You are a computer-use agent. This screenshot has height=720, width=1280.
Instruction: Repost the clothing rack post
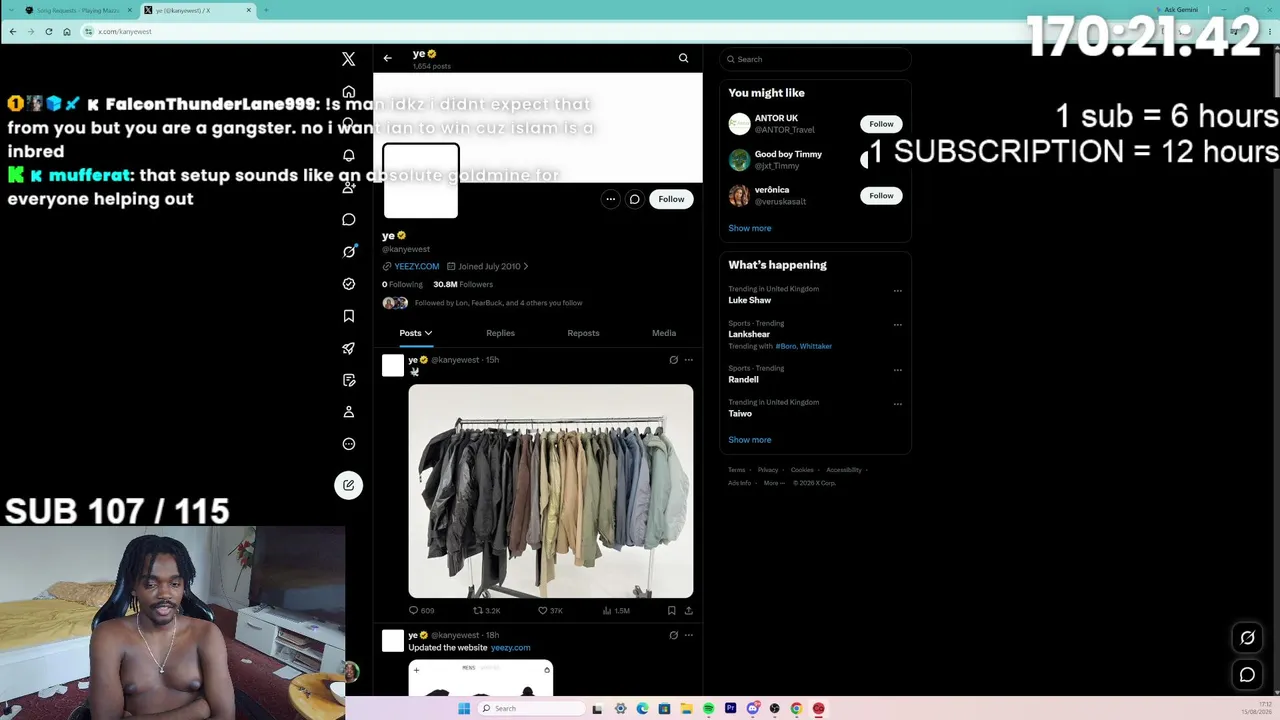[x=486, y=610]
